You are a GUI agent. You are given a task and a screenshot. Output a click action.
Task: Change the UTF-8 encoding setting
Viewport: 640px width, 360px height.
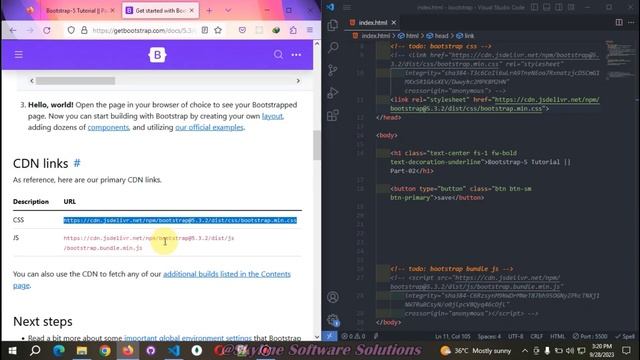pyautogui.click(x=516, y=336)
